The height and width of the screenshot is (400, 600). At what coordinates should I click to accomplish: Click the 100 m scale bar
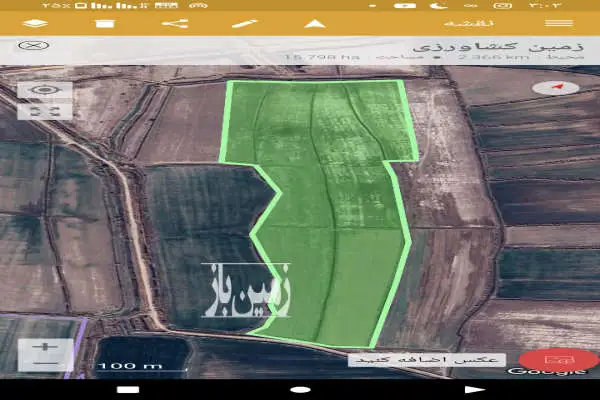click(x=140, y=367)
